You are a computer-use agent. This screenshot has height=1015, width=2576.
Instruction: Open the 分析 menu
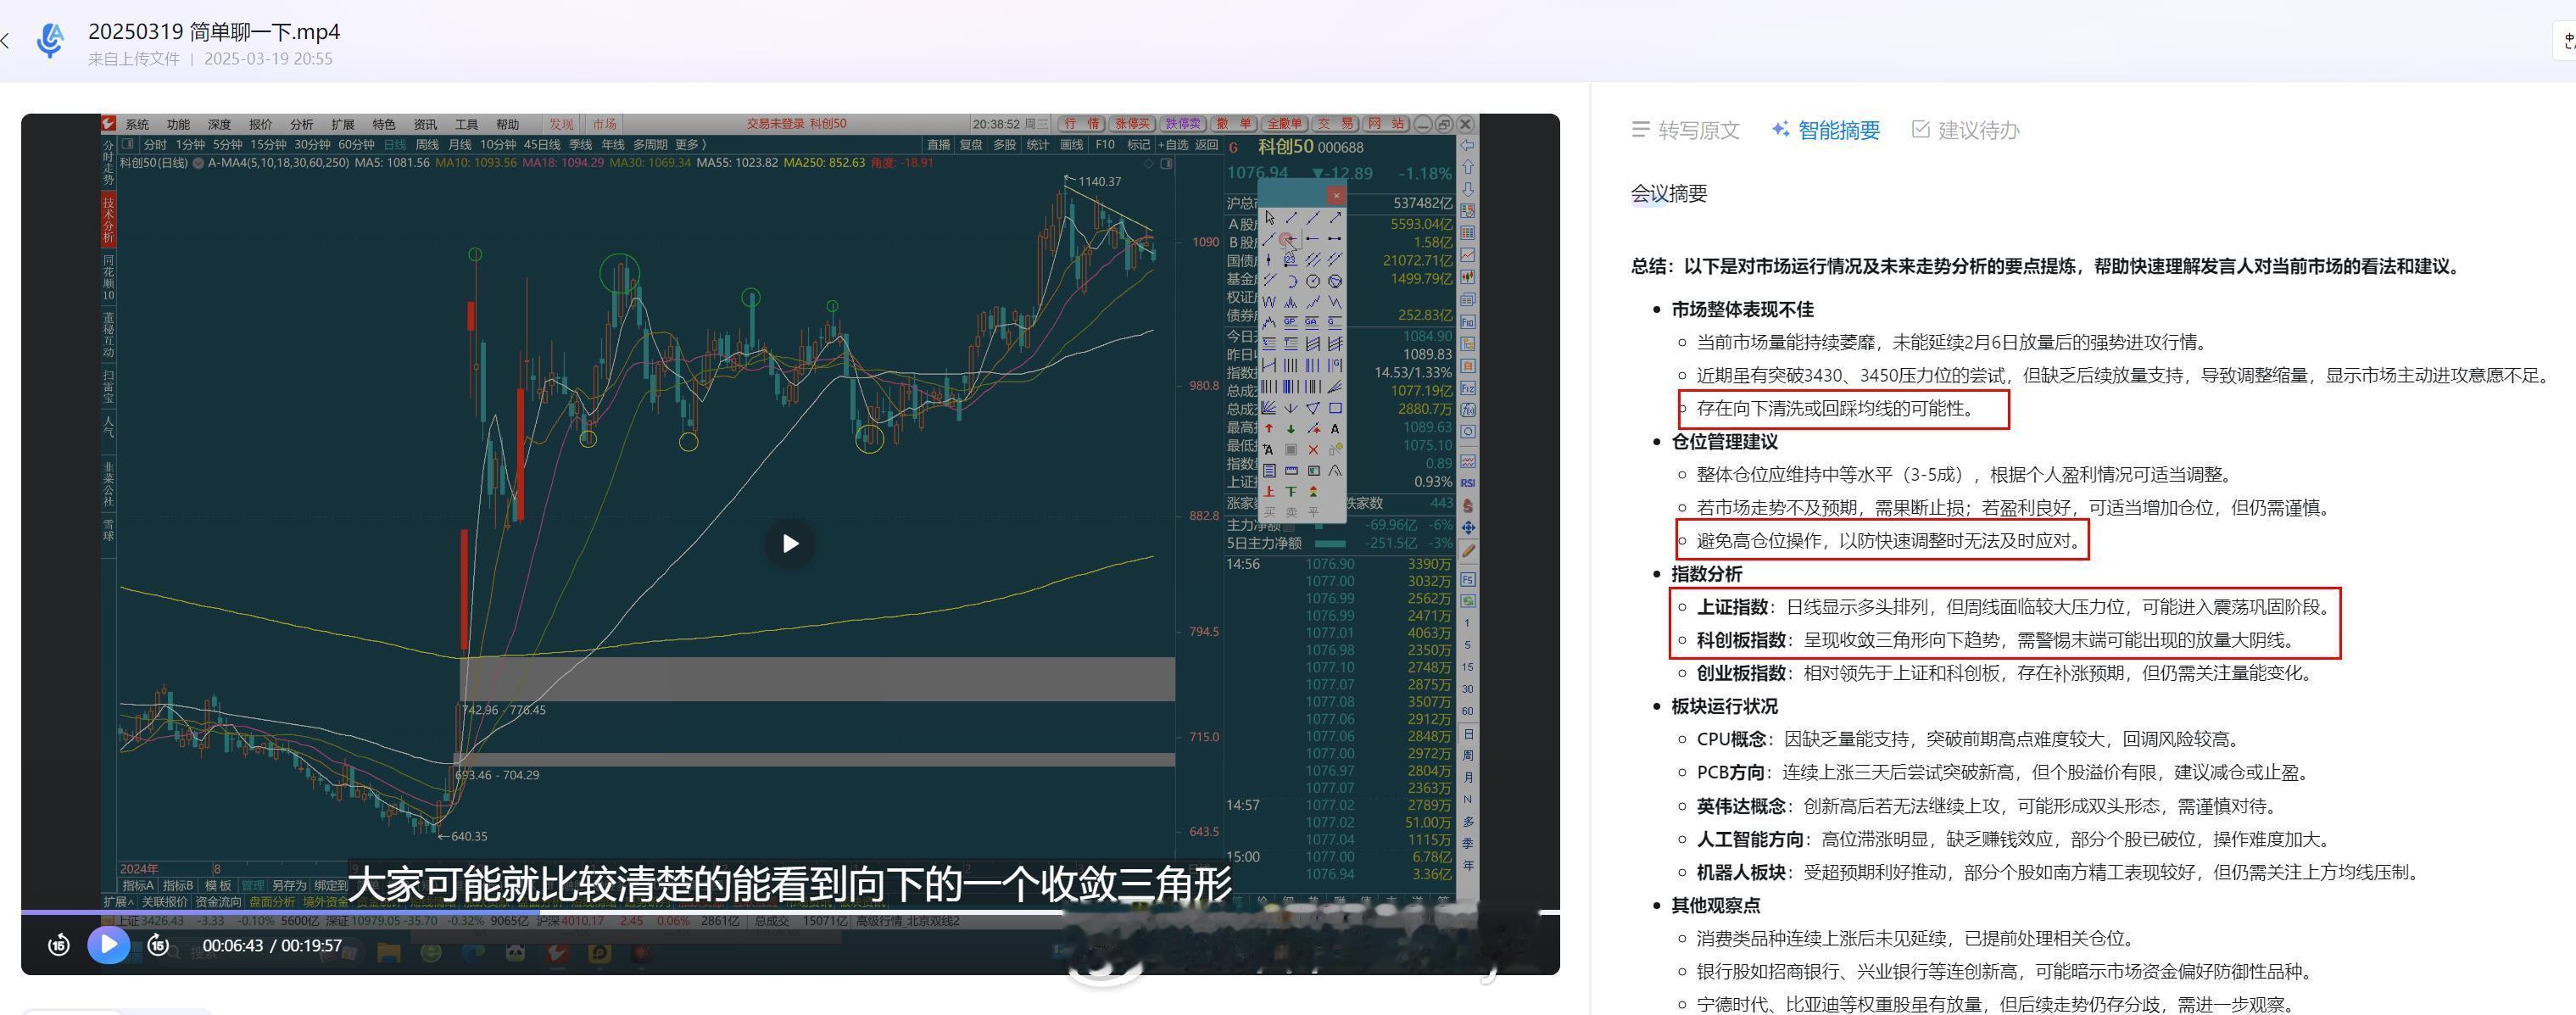coord(302,125)
